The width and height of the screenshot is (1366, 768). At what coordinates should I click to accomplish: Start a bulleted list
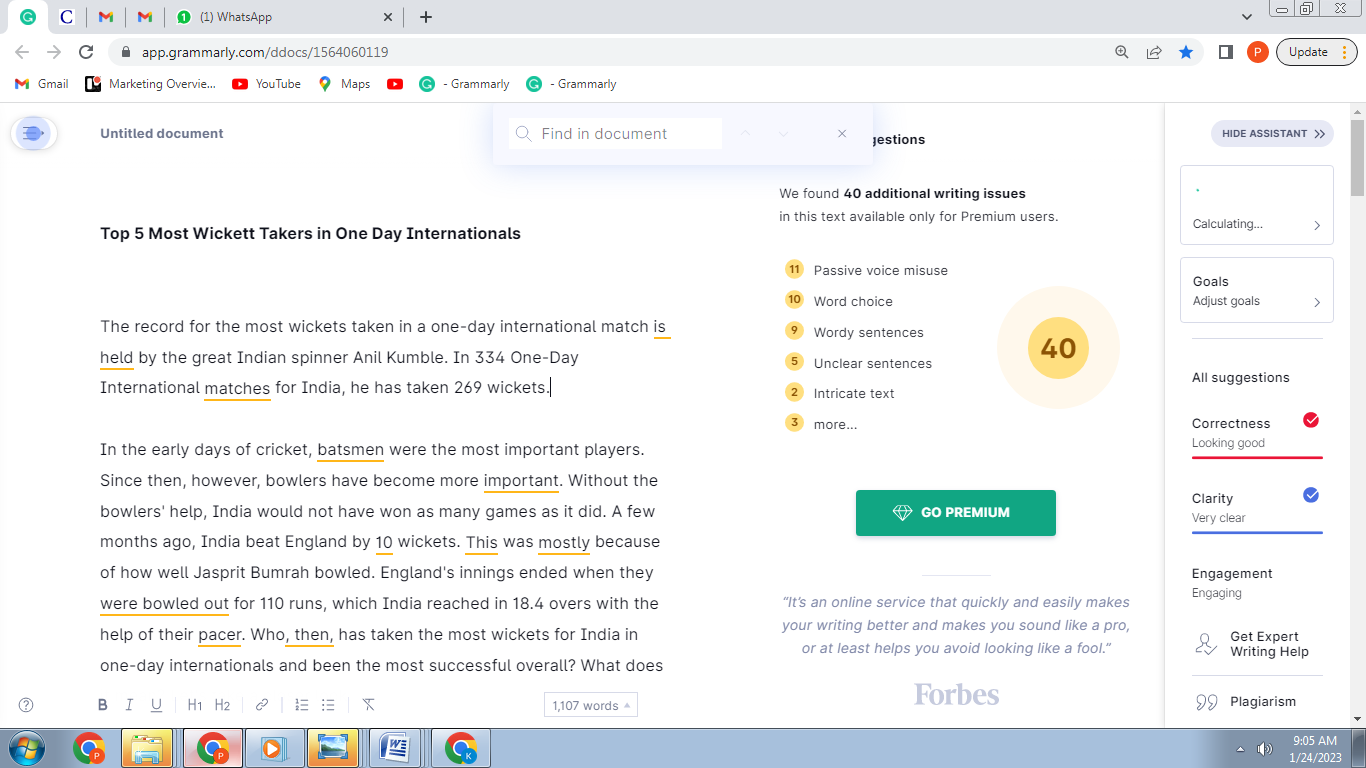point(328,705)
